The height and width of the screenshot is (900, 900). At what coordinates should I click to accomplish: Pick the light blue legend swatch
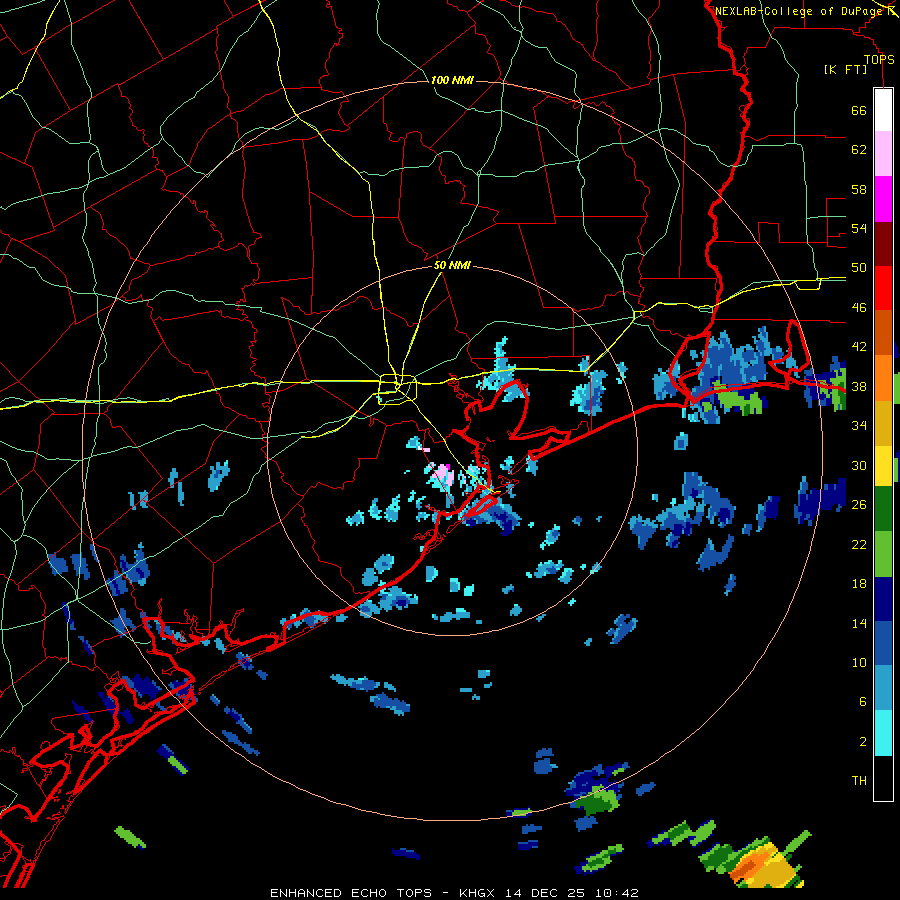pyautogui.click(x=883, y=688)
